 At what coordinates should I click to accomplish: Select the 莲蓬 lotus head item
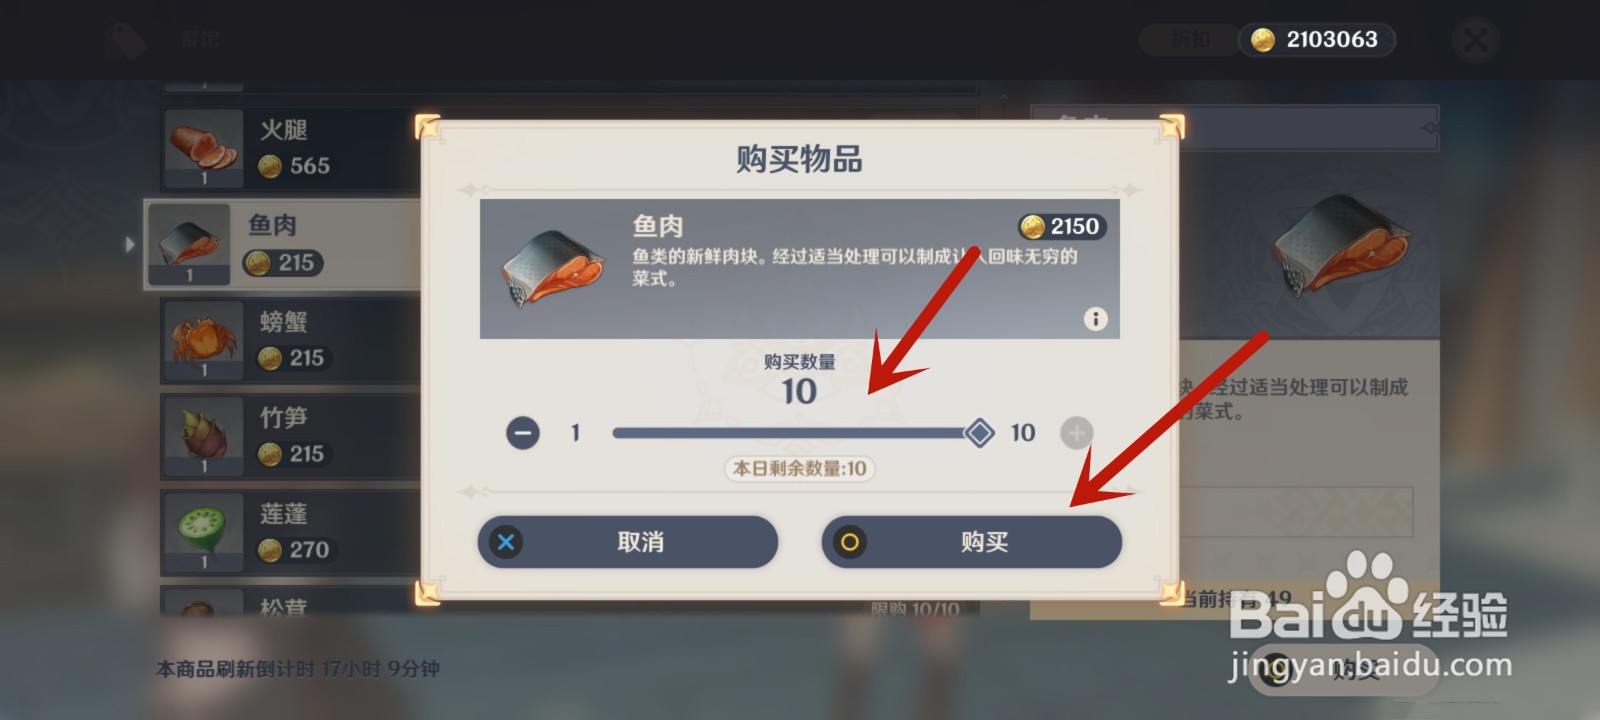(x=290, y=532)
